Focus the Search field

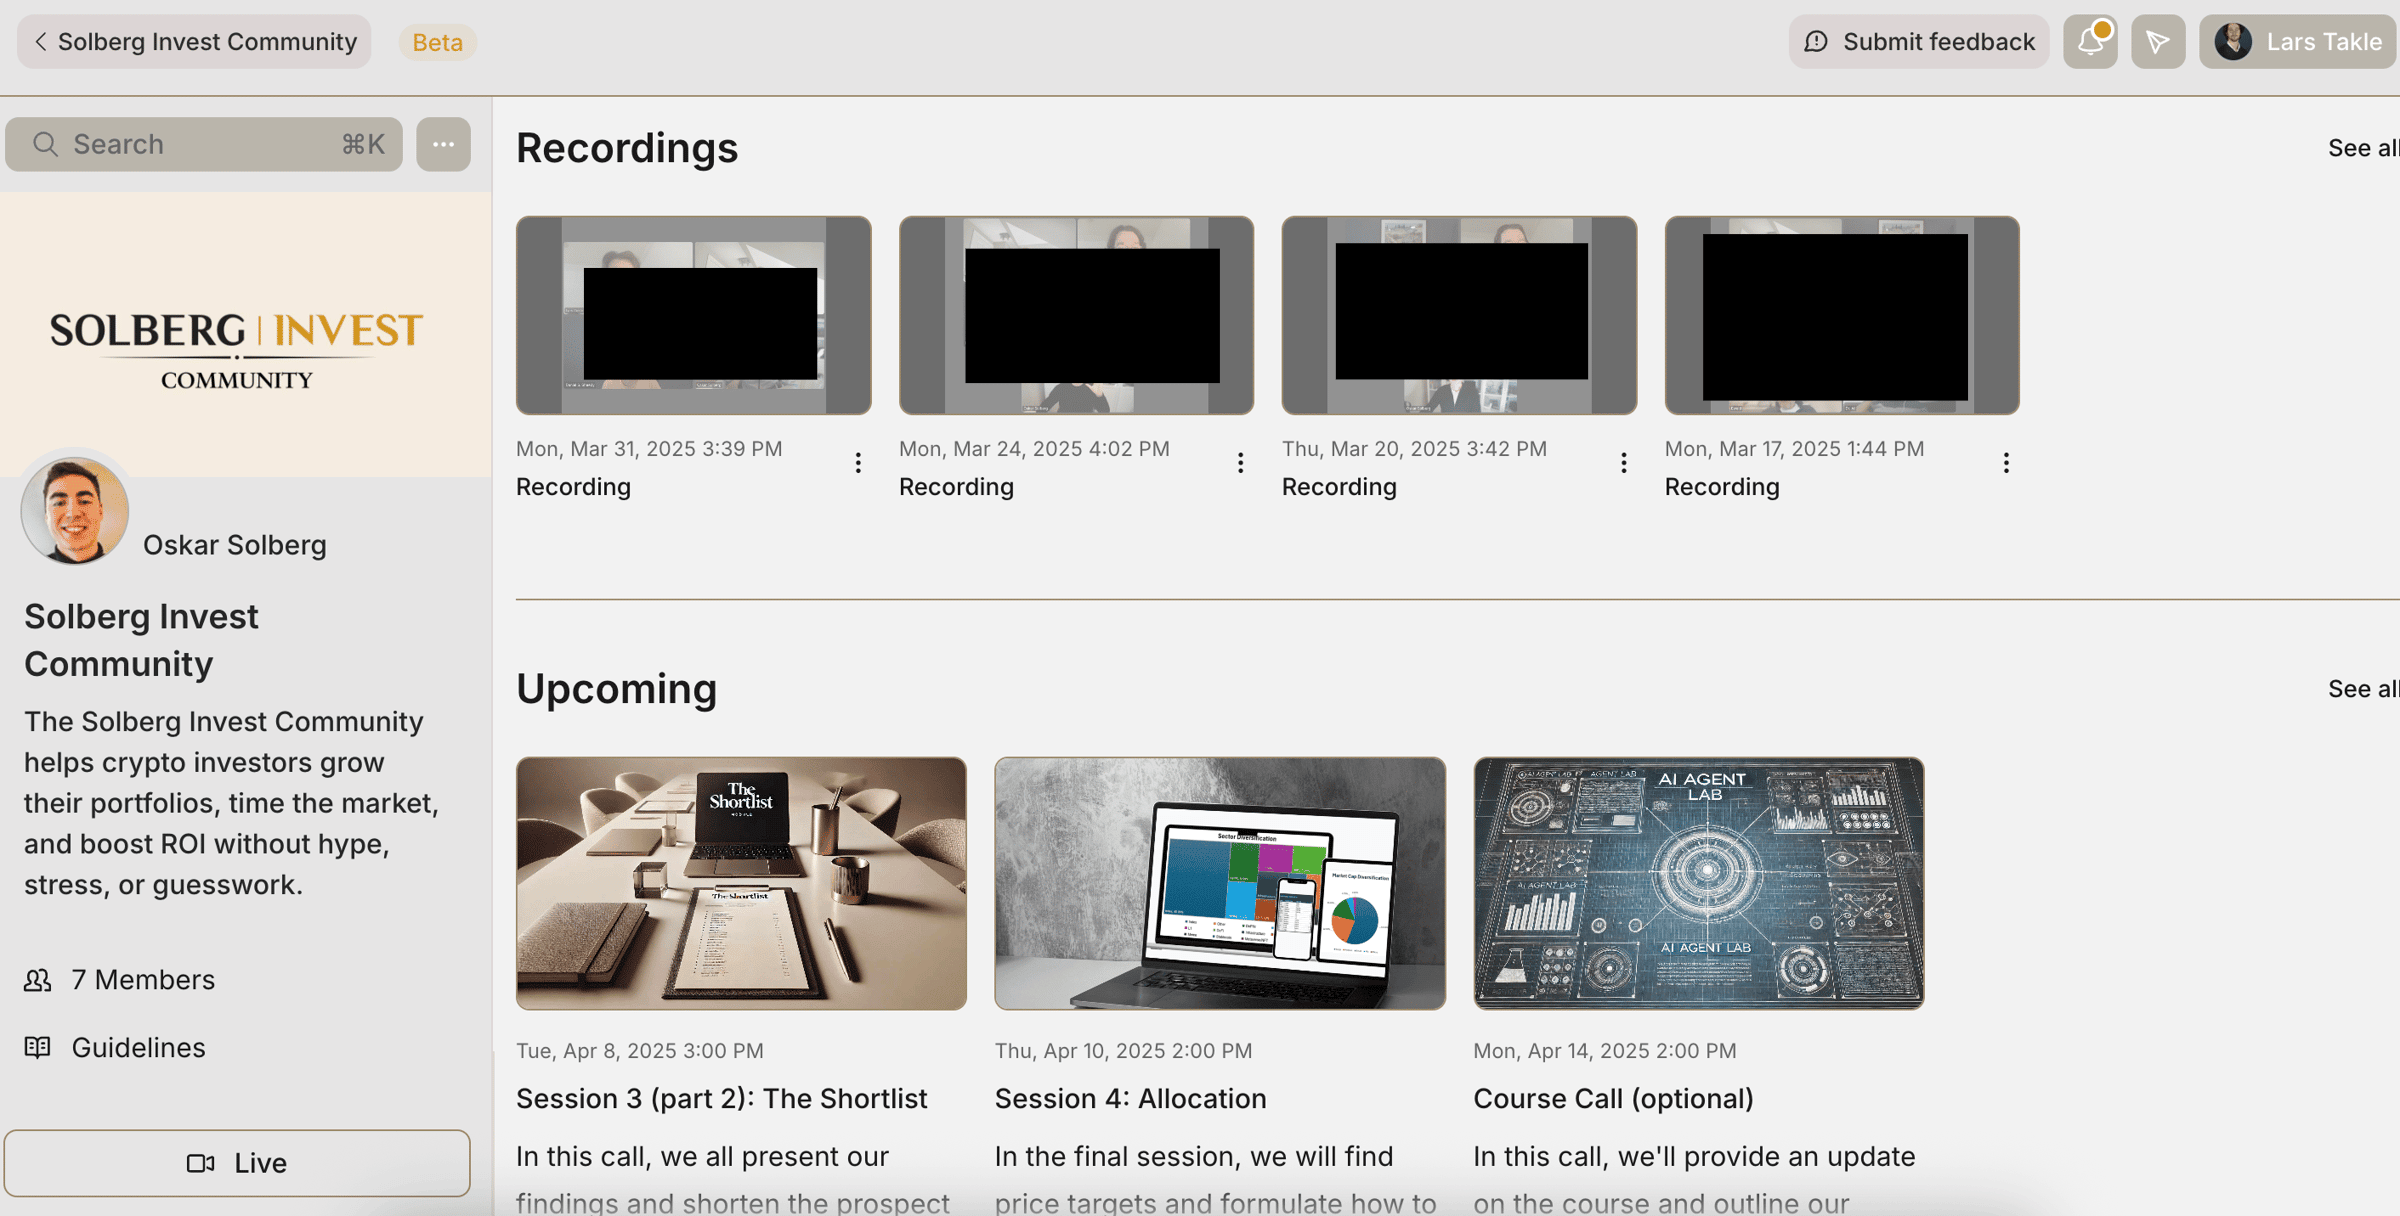(x=204, y=144)
